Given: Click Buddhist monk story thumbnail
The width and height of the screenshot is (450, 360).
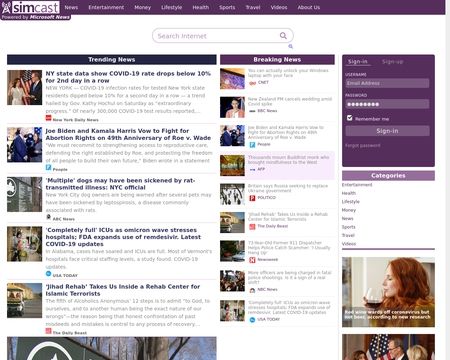Looking at the screenshot, I should point(232,165).
